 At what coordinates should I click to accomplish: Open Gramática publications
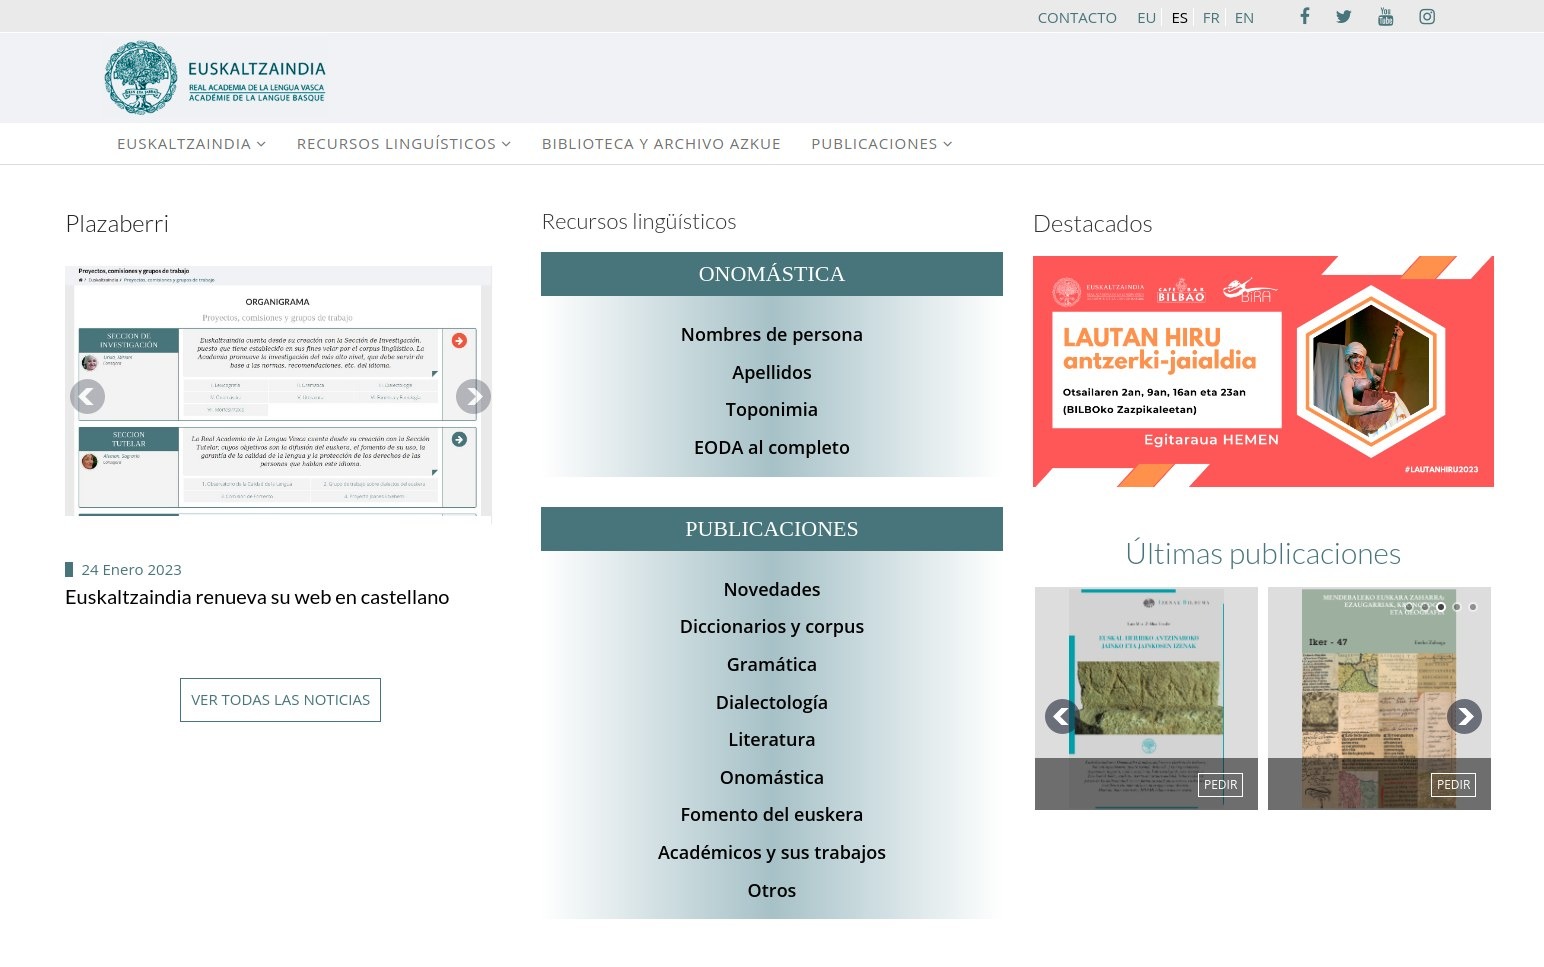tap(772, 665)
